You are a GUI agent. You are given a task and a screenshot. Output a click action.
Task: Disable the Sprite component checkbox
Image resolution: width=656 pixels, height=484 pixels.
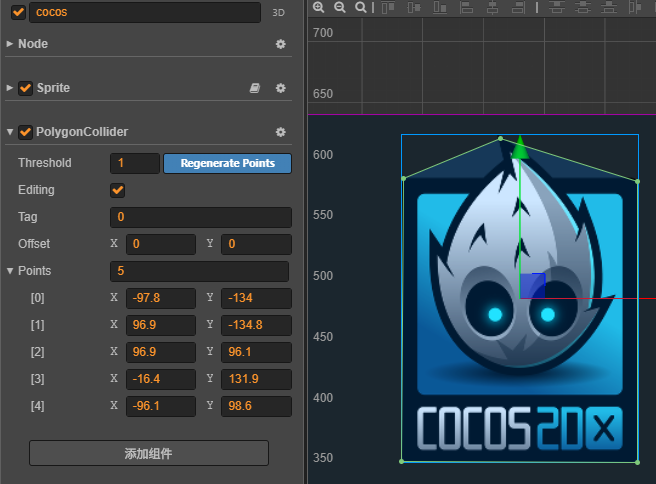coord(26,88)
